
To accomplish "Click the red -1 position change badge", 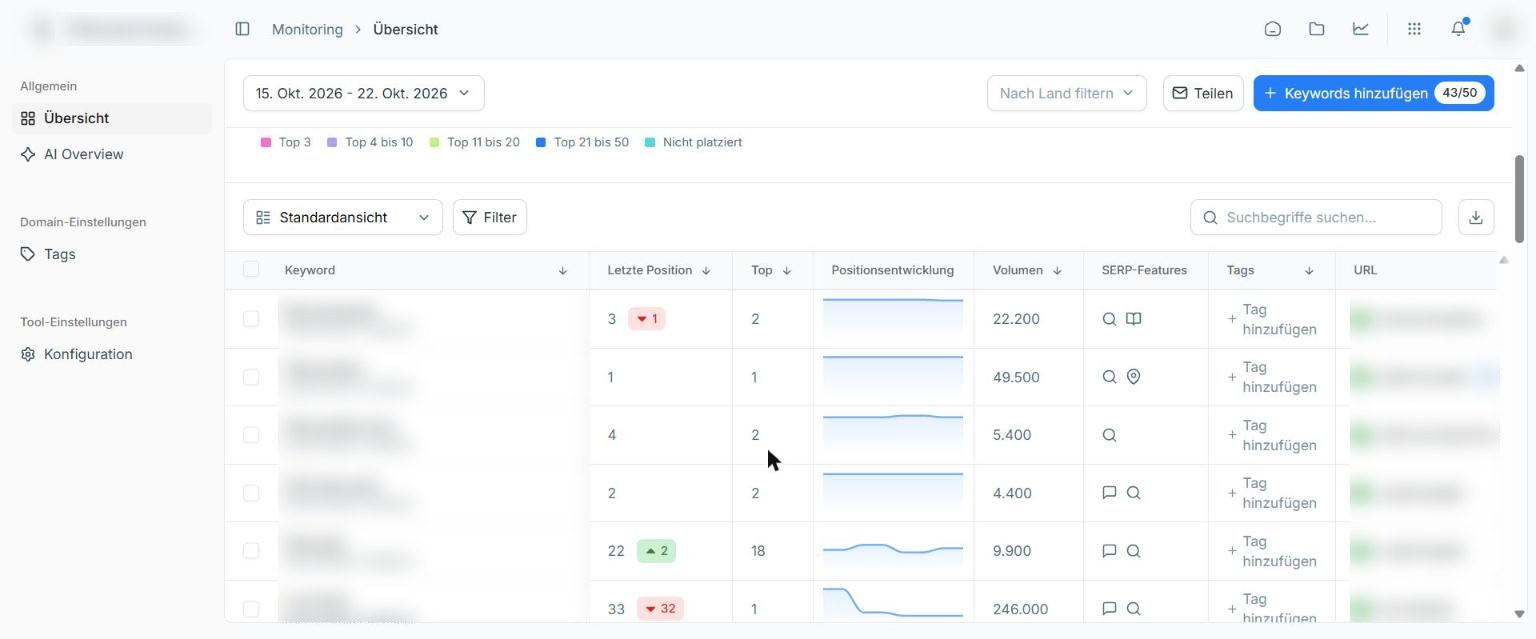I will [647, 319].
